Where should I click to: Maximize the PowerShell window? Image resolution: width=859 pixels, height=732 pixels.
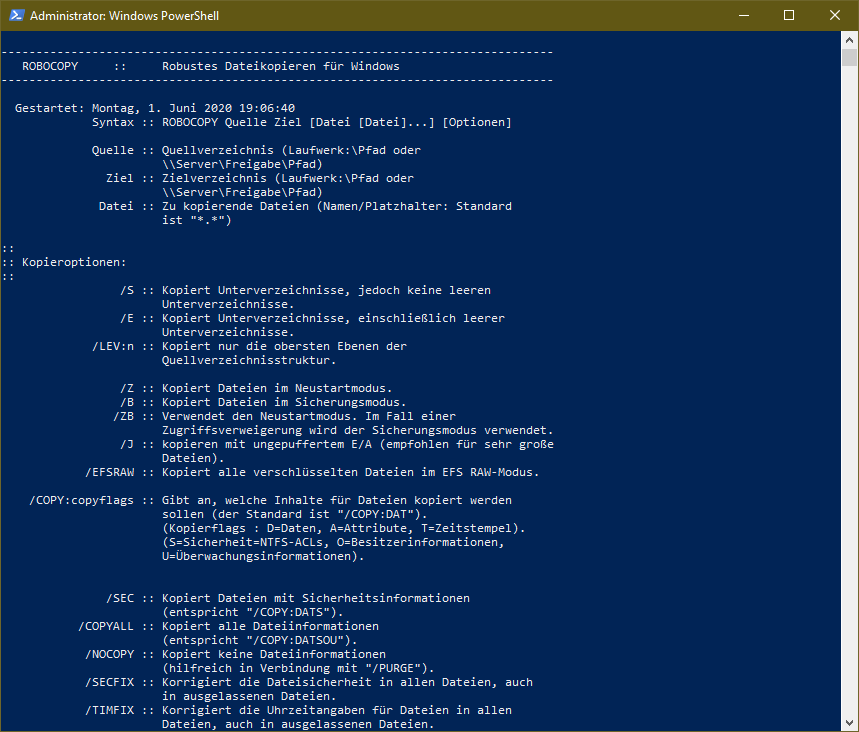point(789,15)
